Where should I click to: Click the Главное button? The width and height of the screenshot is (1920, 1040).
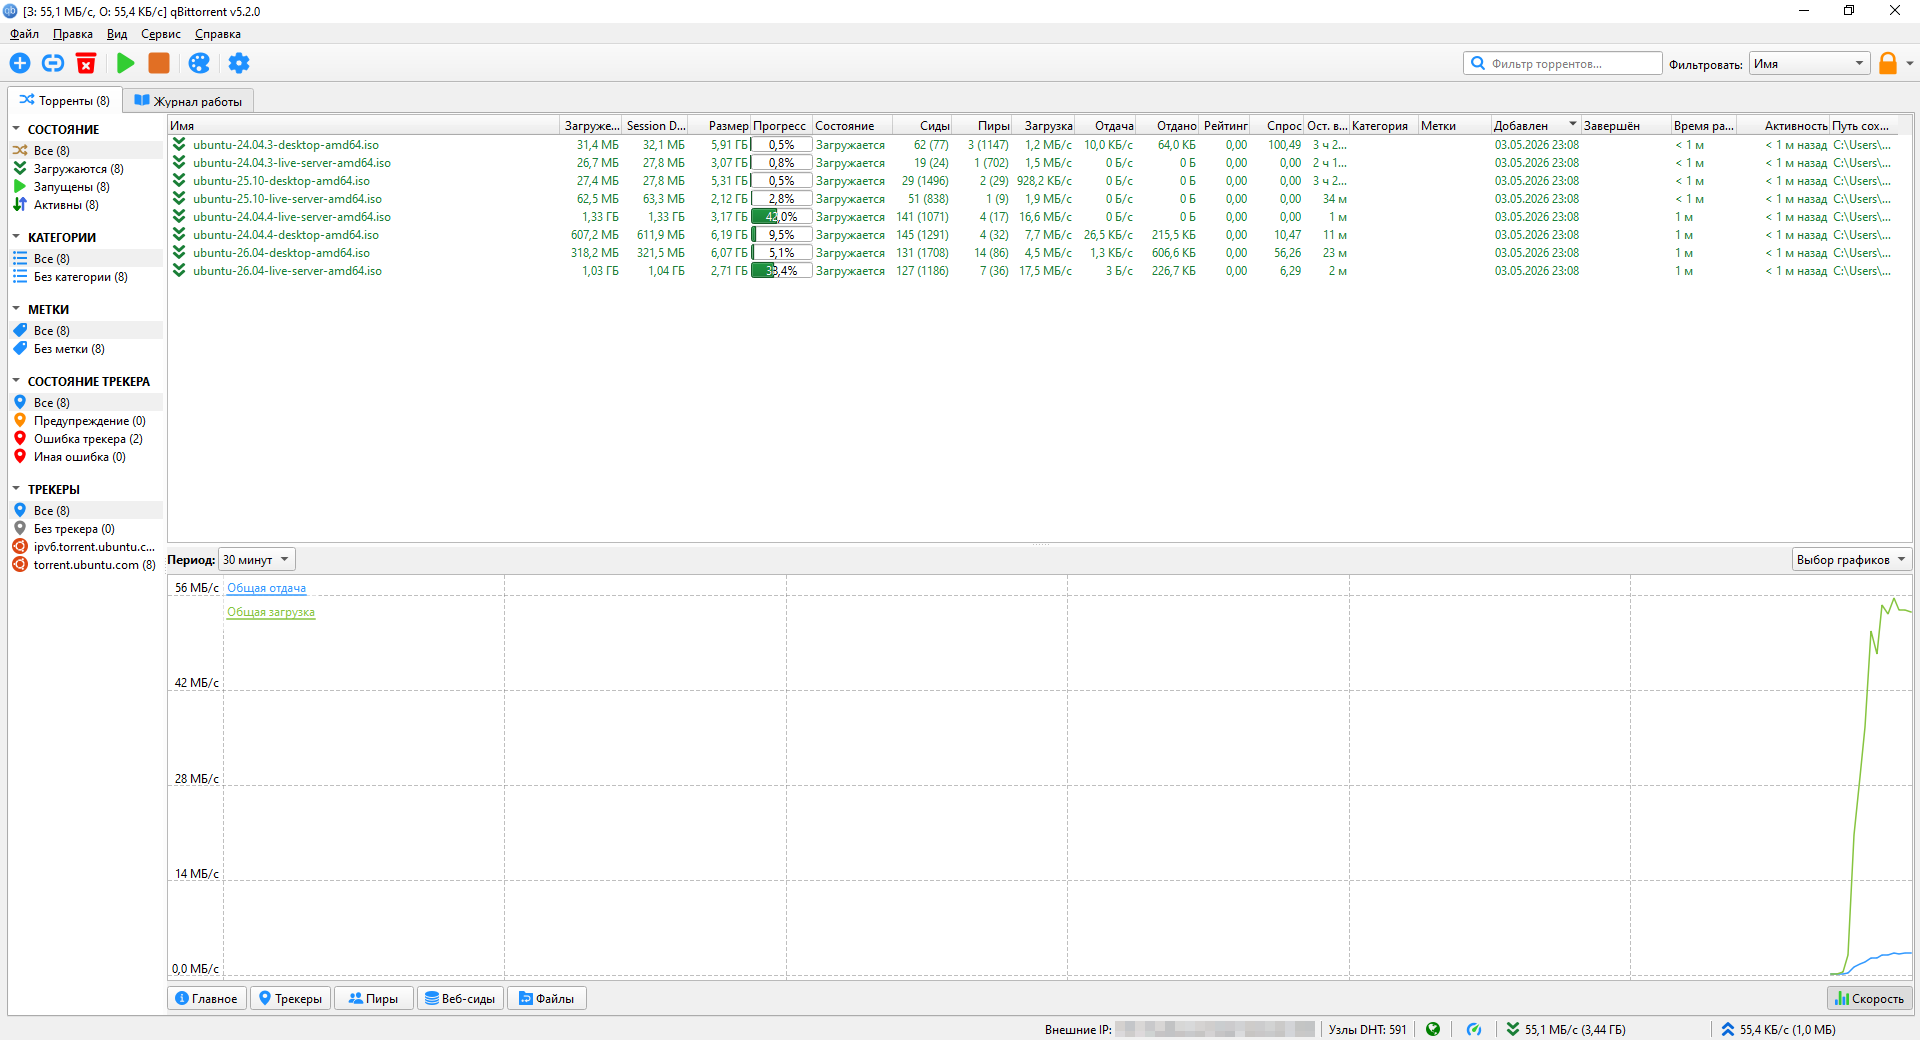(207, 998)
